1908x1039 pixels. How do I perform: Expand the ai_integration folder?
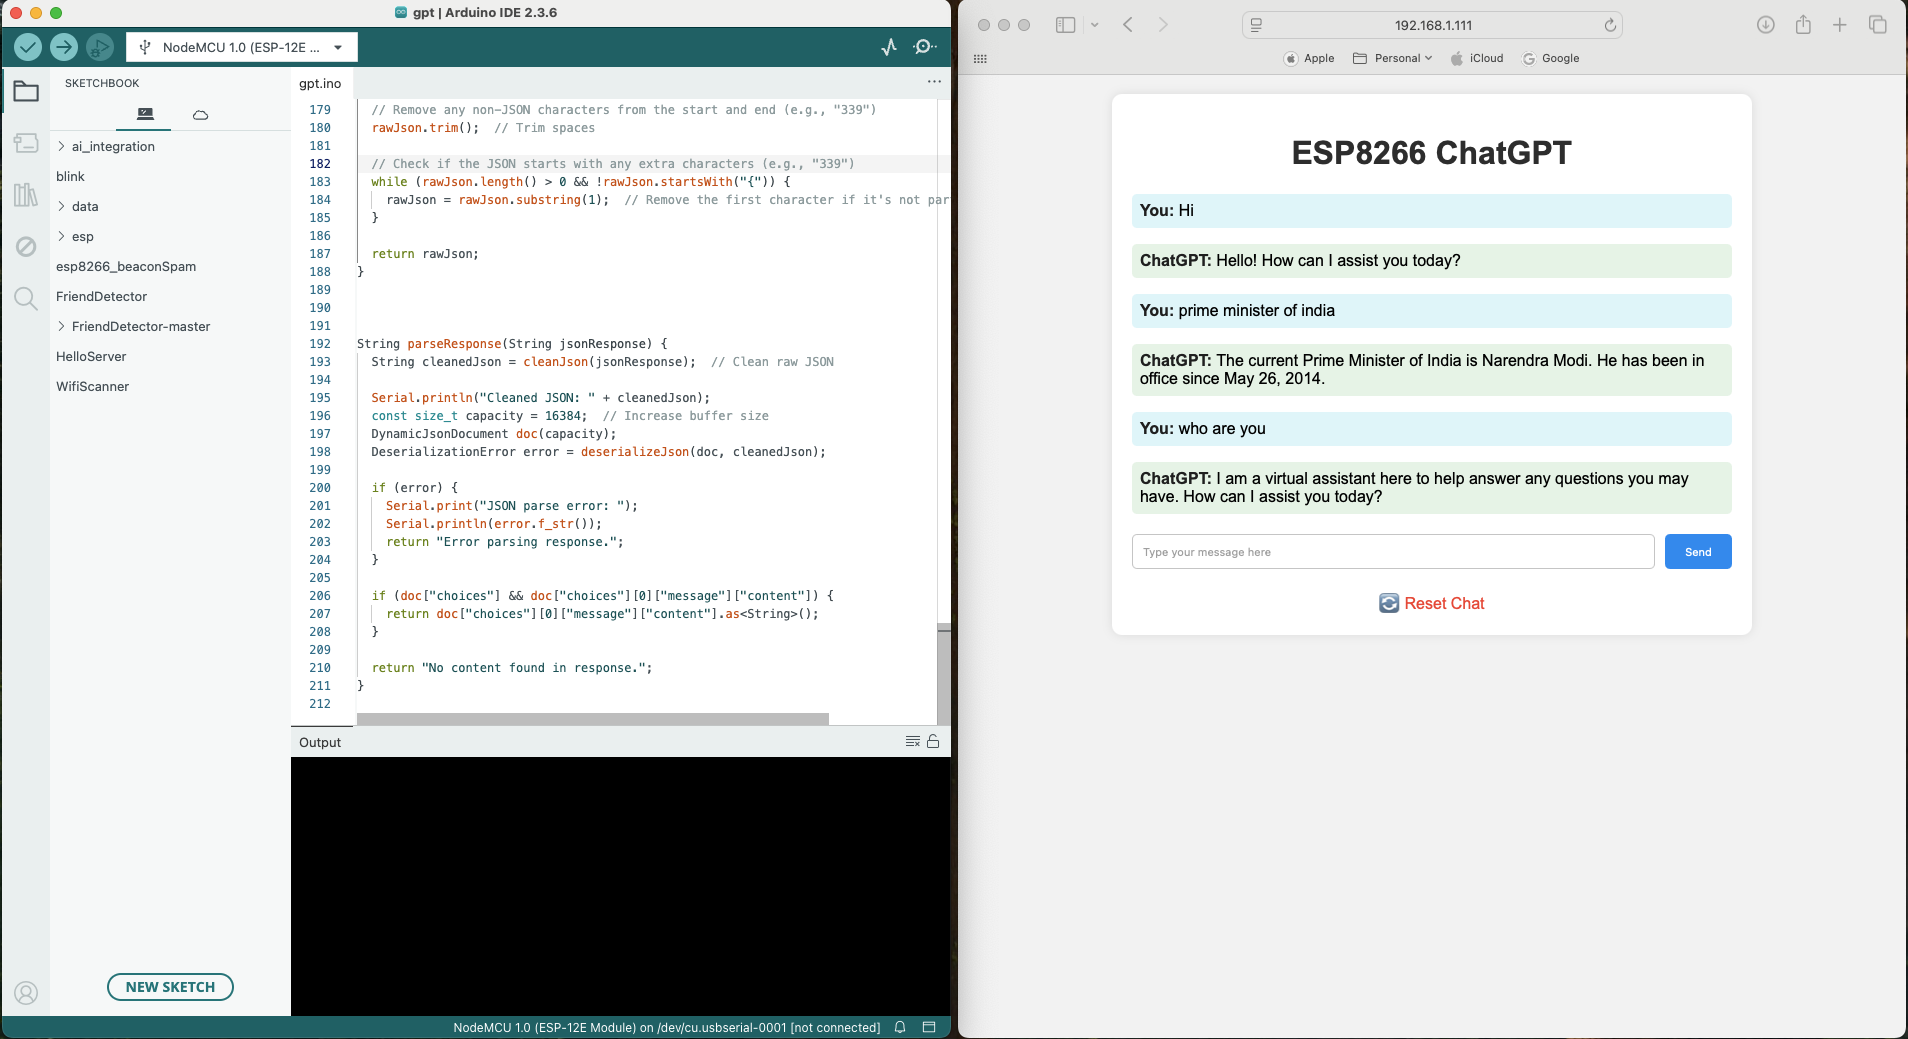(61, 146)
